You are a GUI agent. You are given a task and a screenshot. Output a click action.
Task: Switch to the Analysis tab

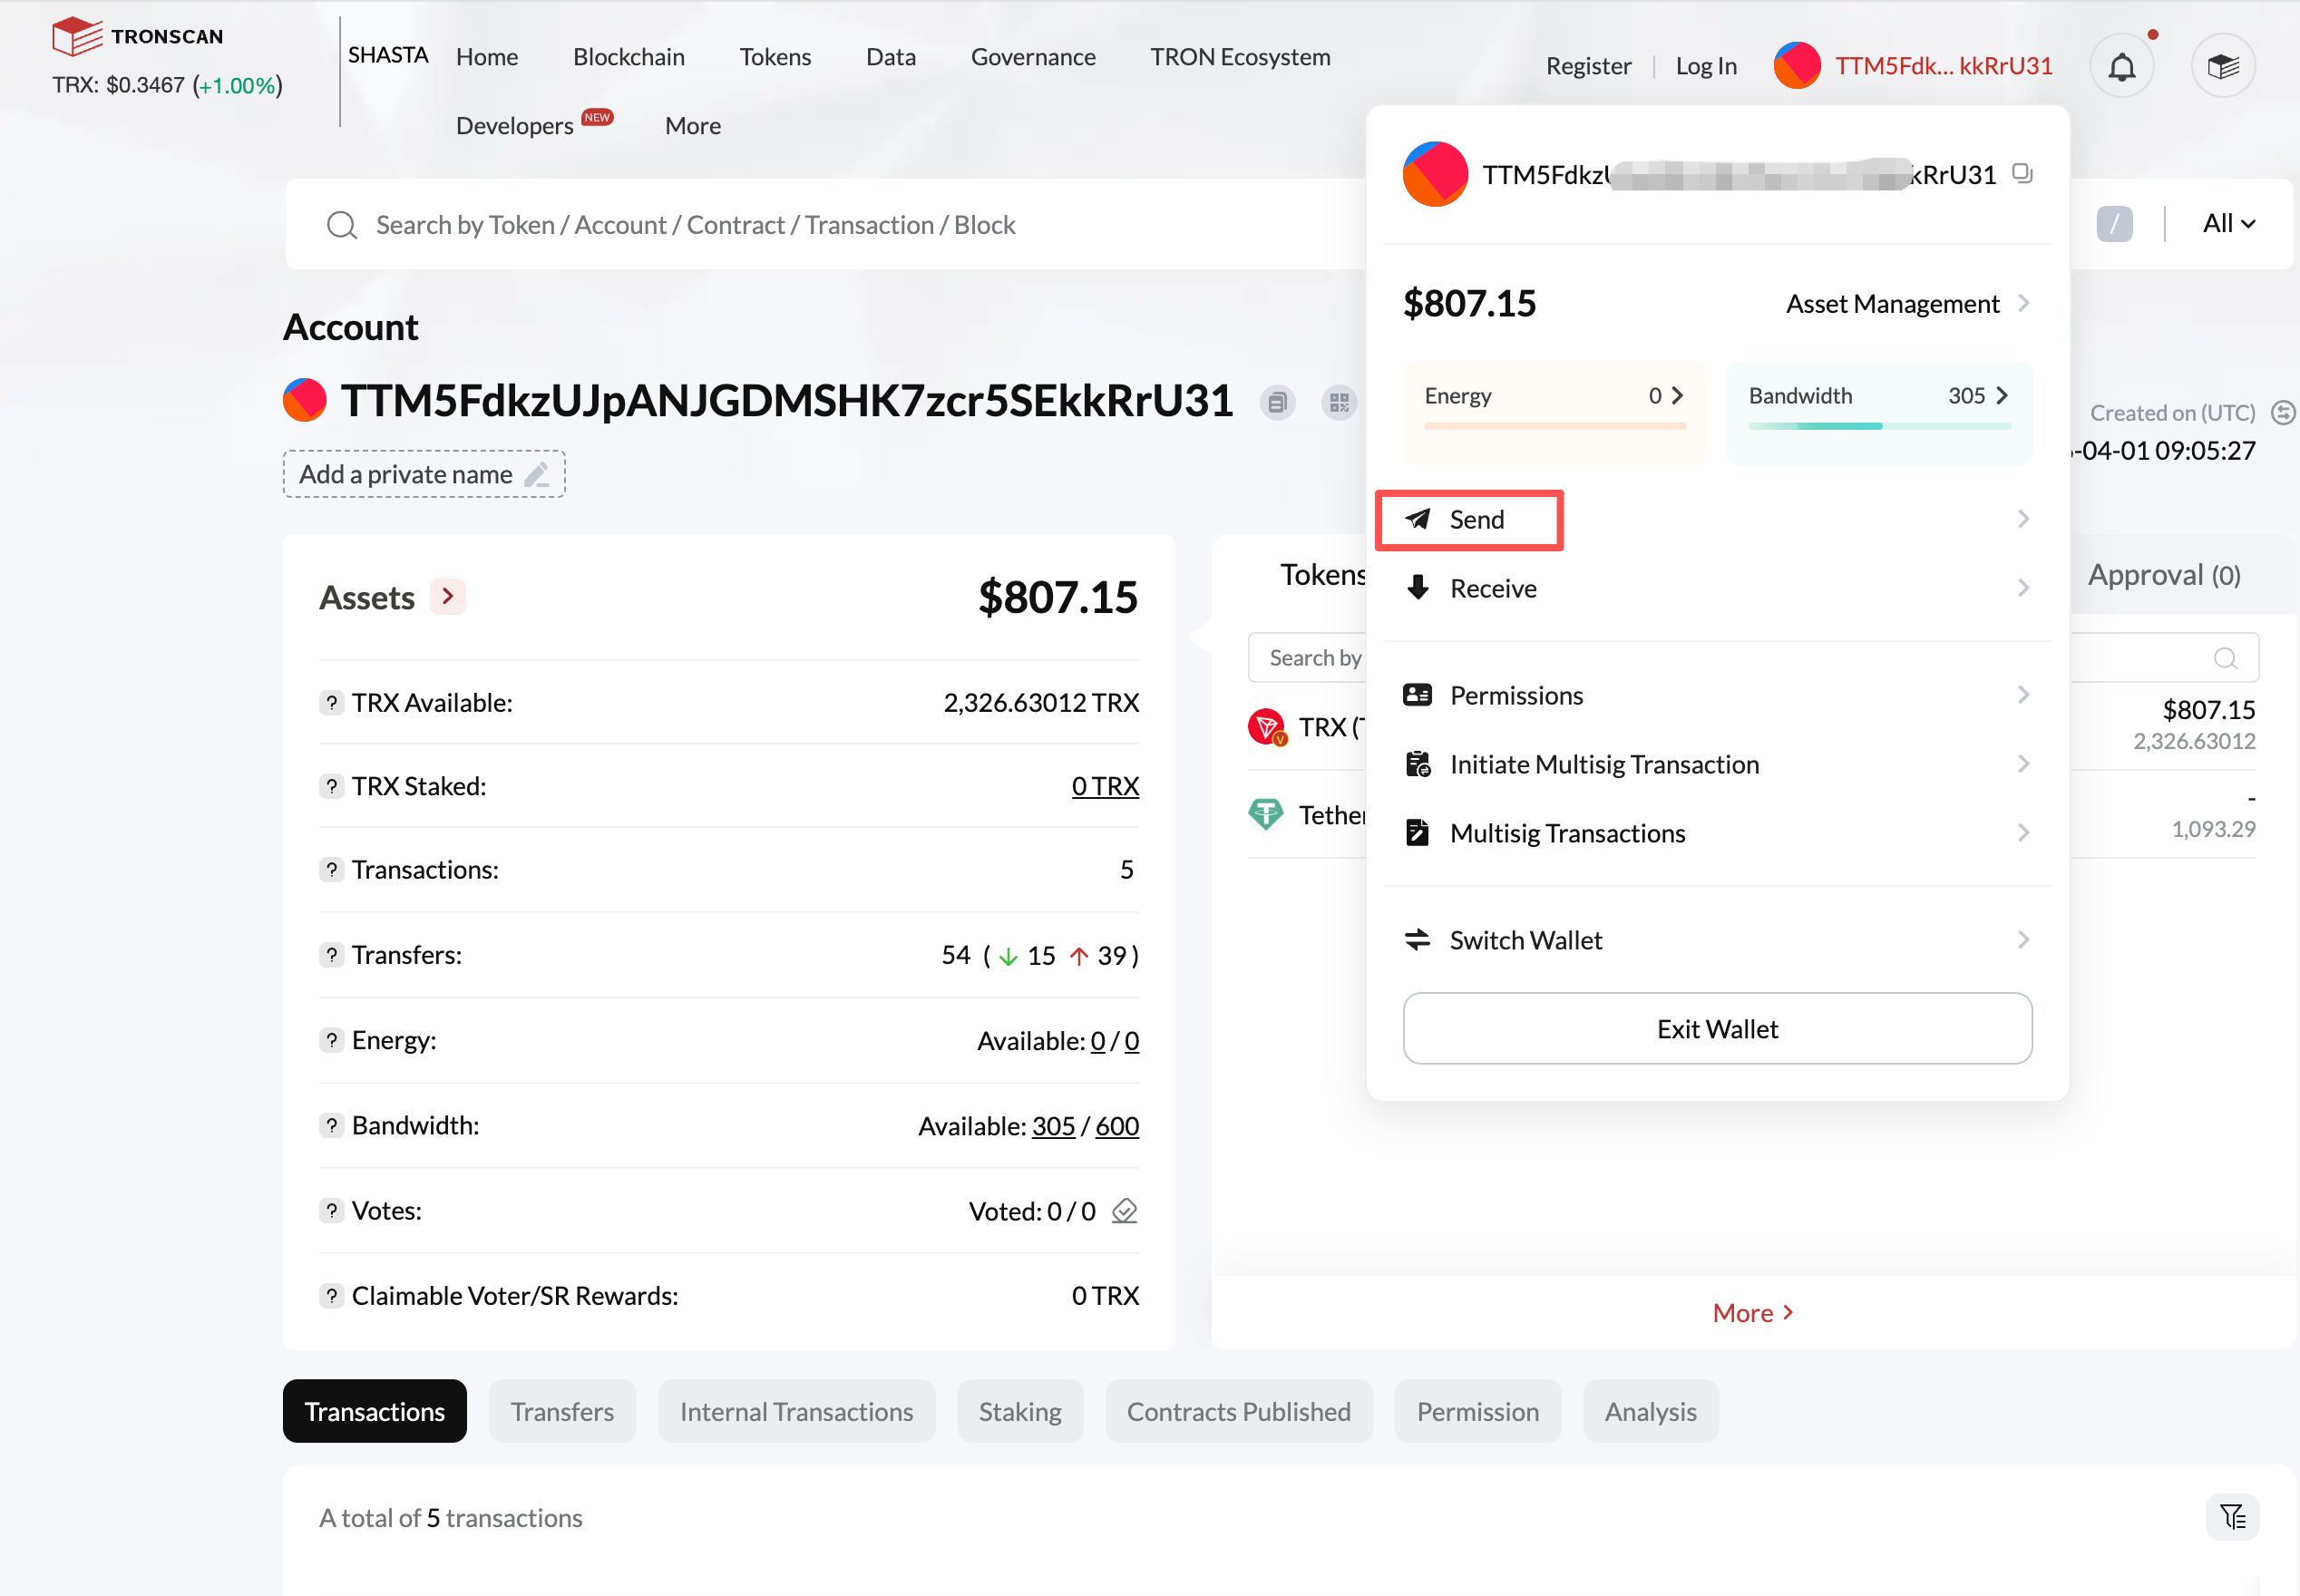pyautogui.click(x=1650, y=1411)
